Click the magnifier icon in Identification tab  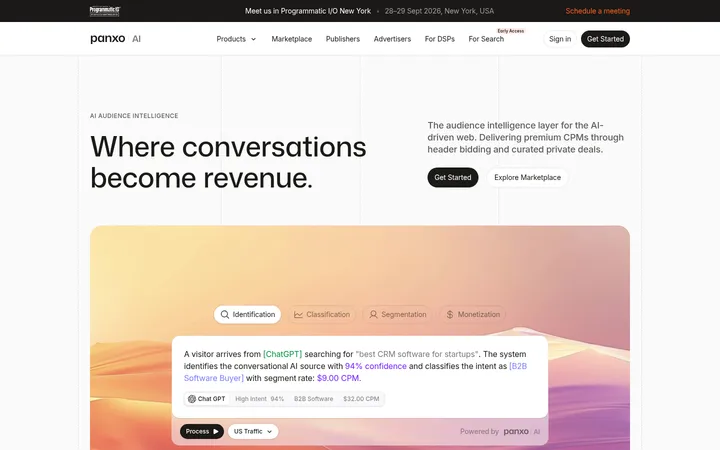(225, 315)
